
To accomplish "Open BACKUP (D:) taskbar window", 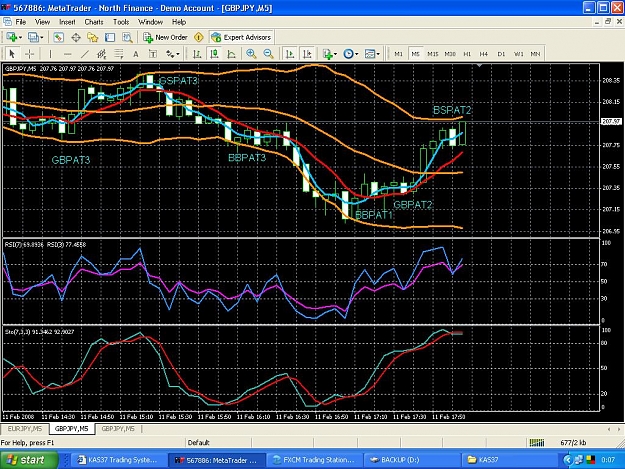I will pos(412,460).
